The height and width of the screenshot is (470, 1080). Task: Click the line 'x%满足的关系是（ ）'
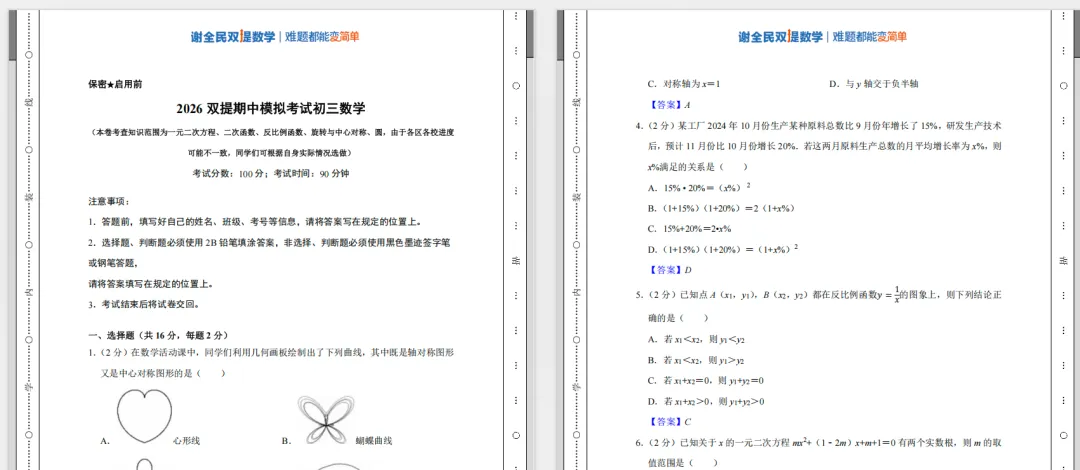(698, 167)
